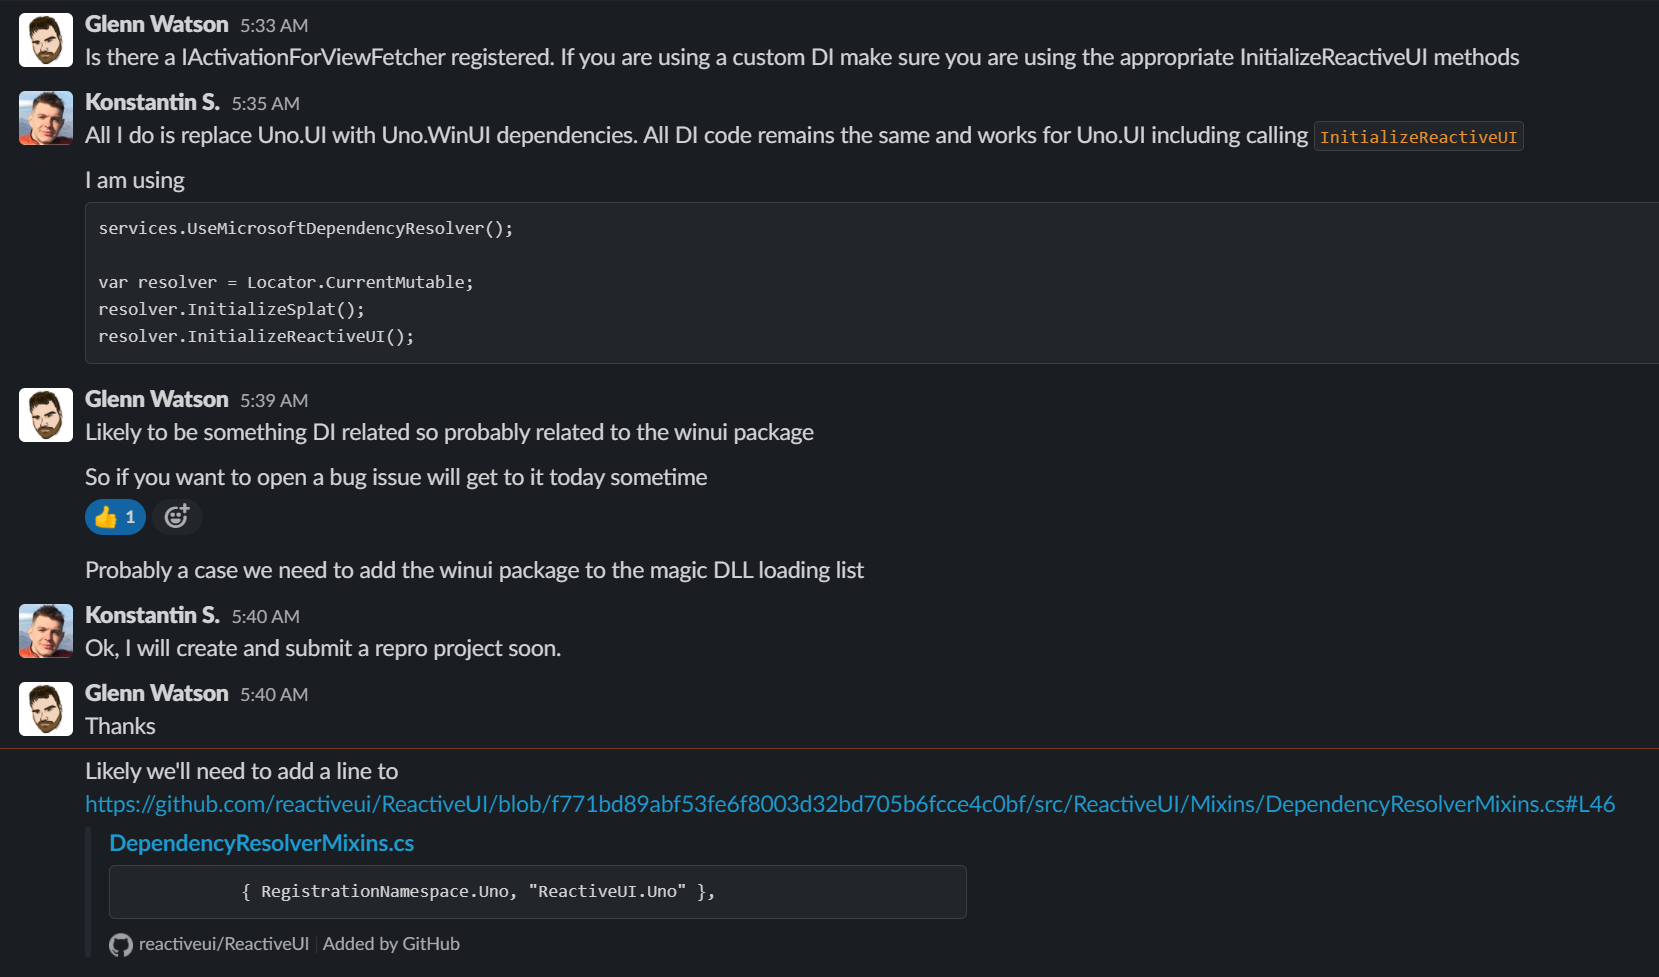1659x977 pixels.
Task: Open the DependencyResolverMixins.cs GitHub link
Action: tap(262, 843)
